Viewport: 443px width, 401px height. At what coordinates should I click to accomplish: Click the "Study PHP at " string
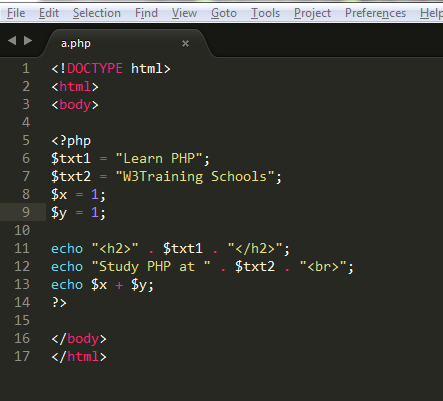click(x=151, y=267)
